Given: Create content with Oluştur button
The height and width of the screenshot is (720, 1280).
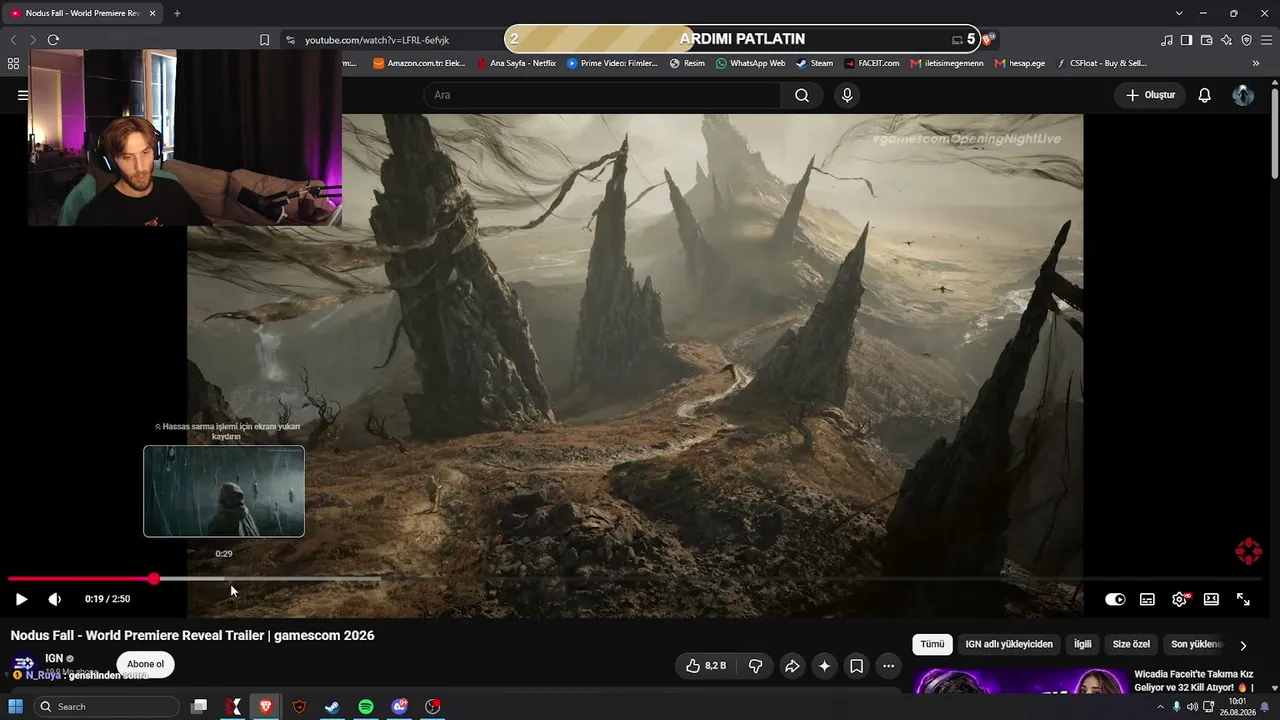Looking at the screenshot, I should click(1150, 95).
